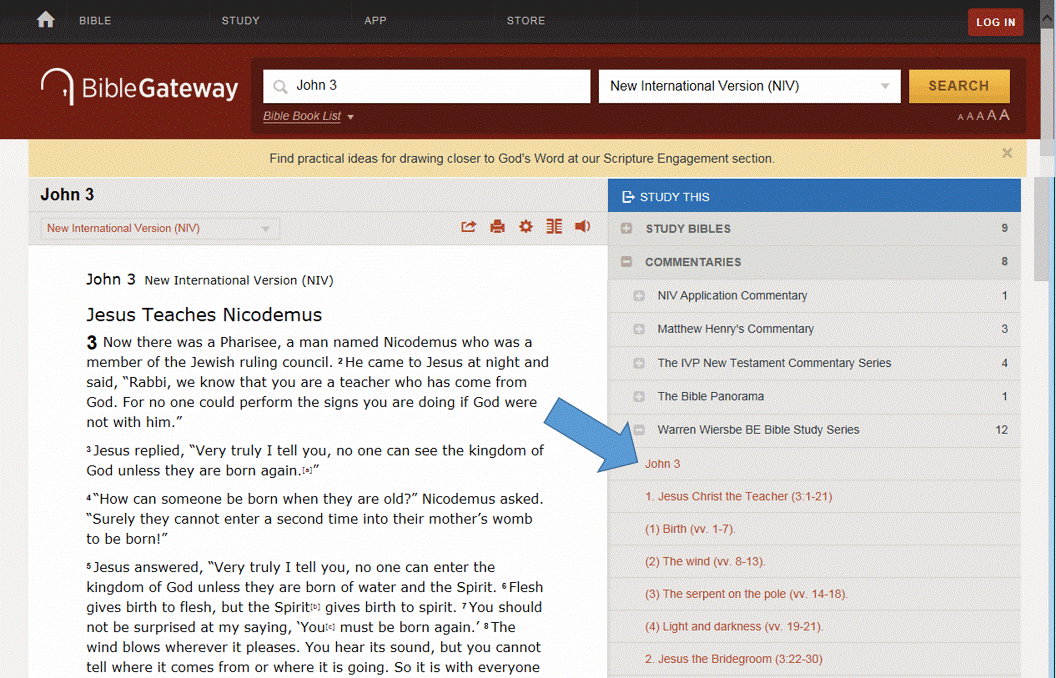Open the STUDY menu

click(240, 21)
